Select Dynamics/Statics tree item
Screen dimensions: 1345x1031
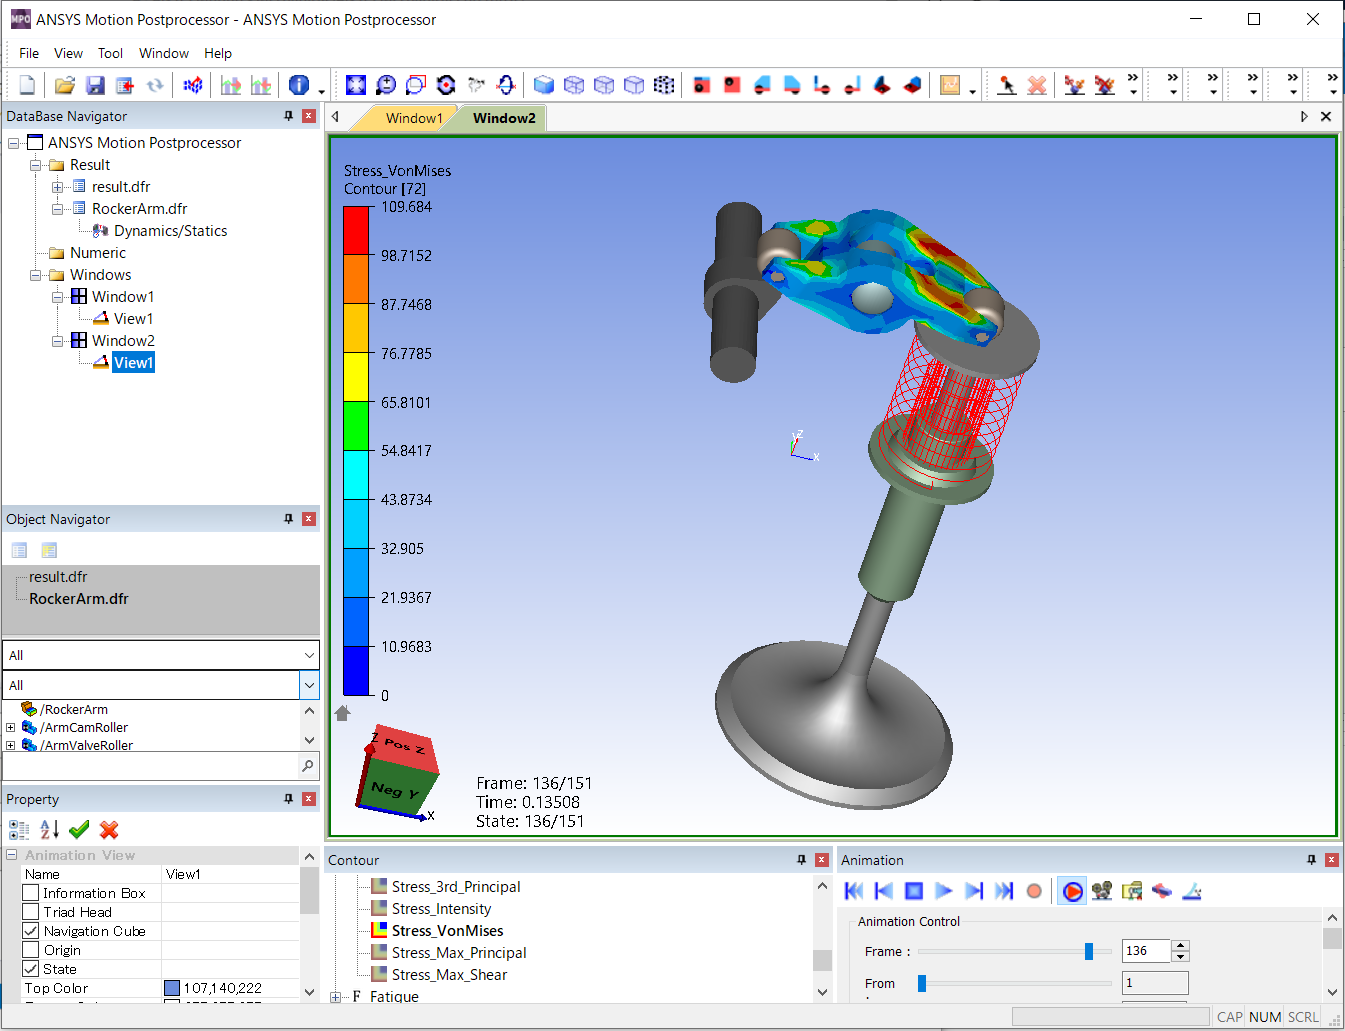[170, 231]
